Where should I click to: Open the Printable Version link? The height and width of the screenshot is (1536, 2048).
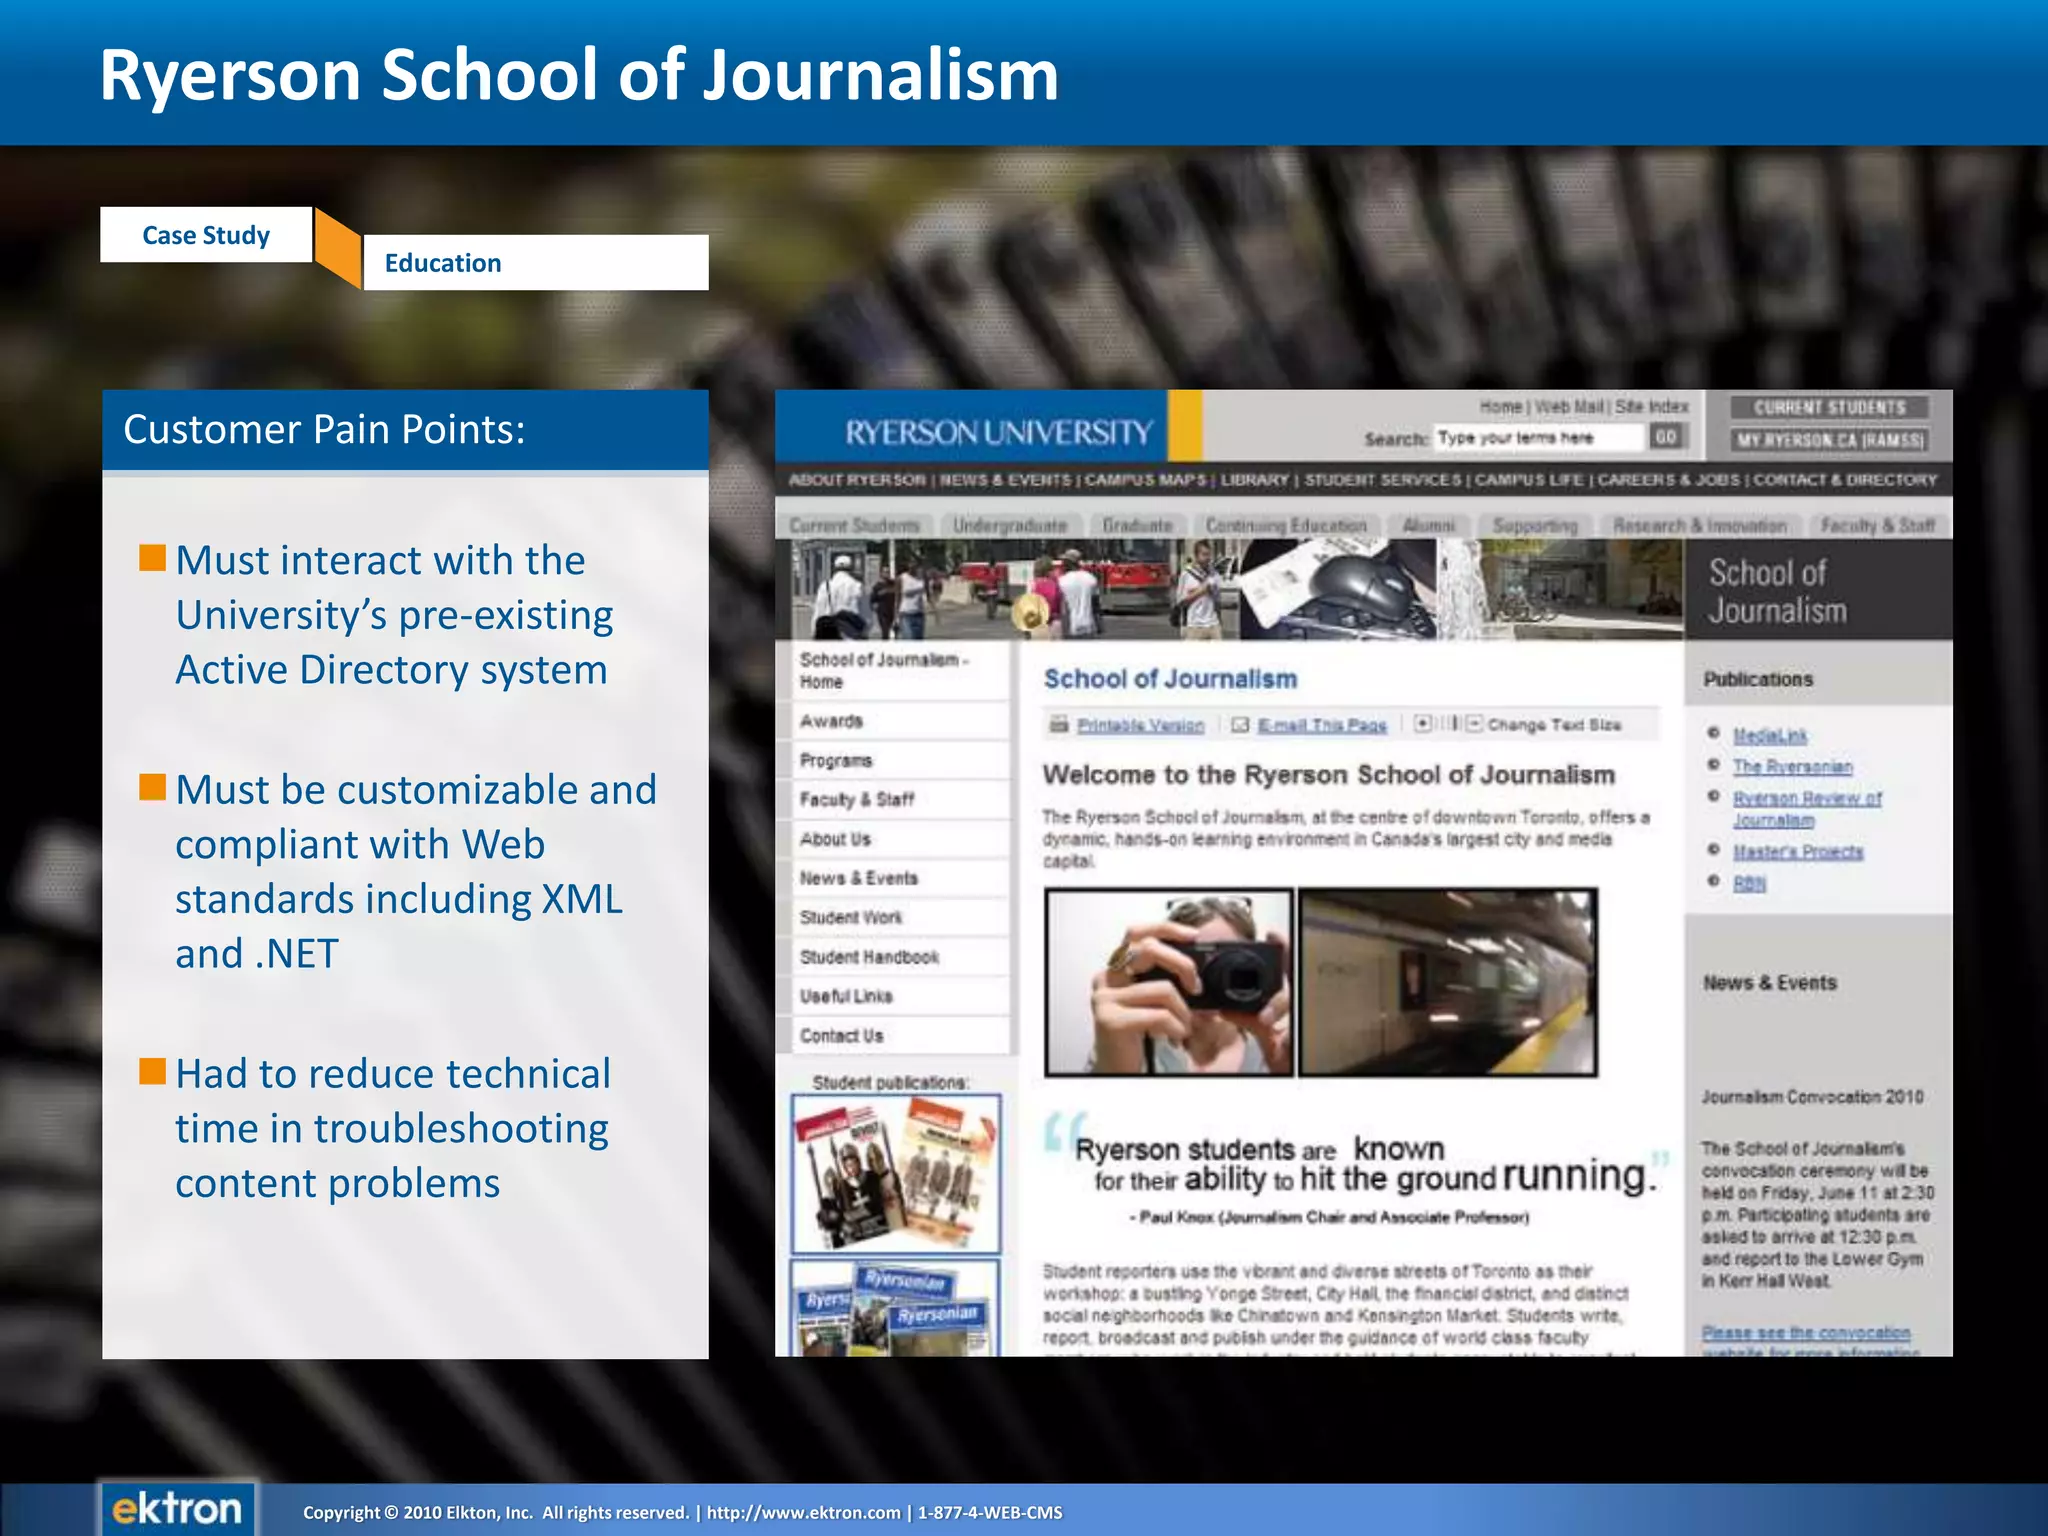point(1141,726)
